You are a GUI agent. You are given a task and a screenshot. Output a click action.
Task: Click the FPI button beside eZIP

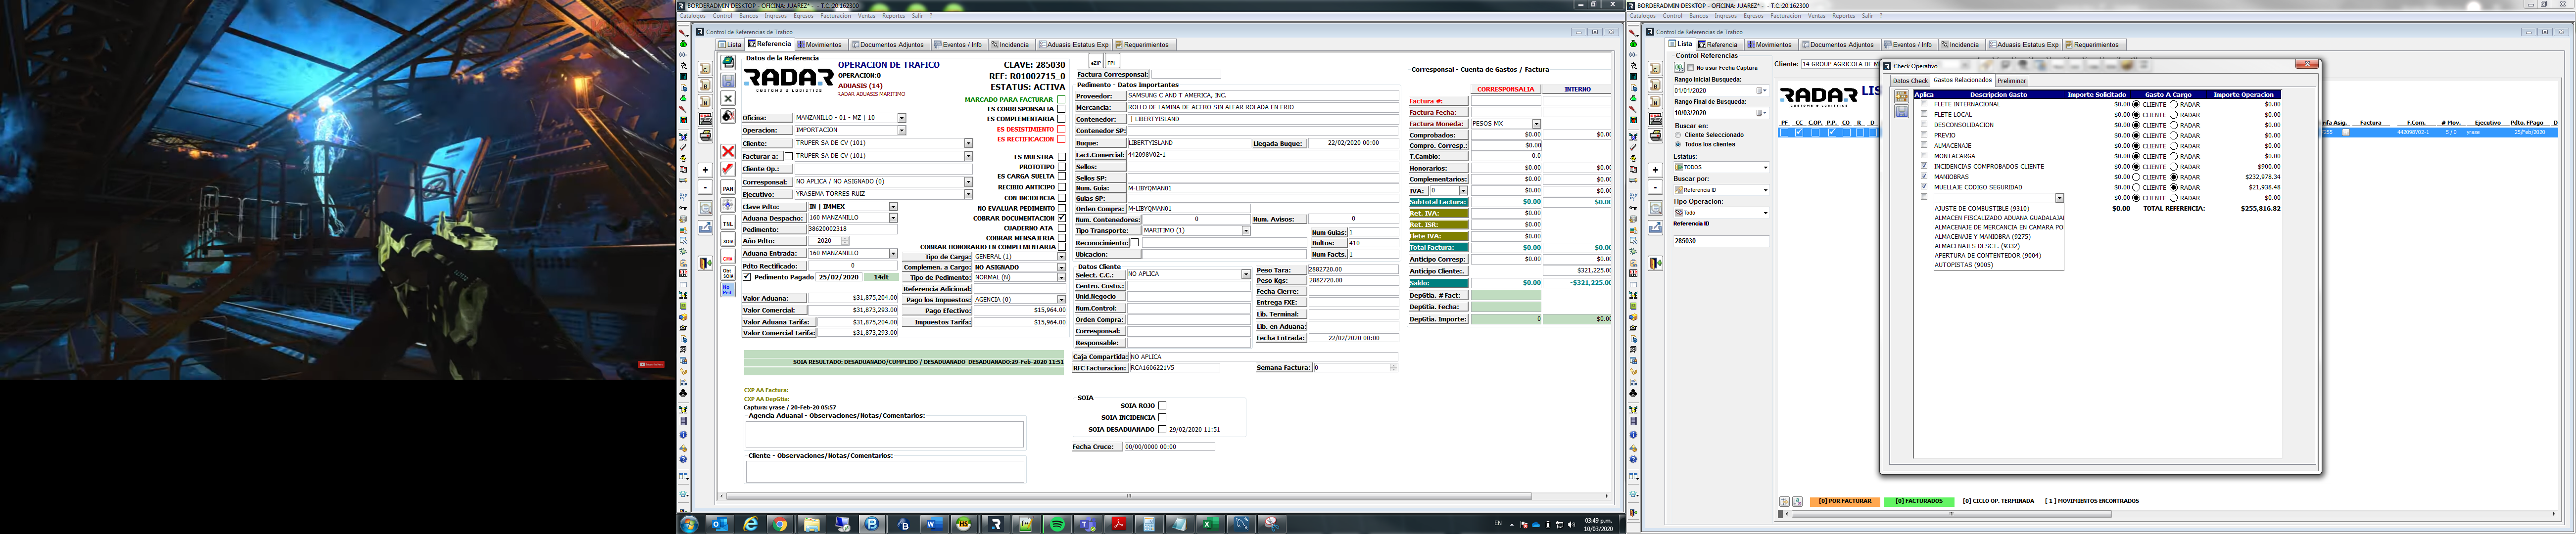point(1111,62)
